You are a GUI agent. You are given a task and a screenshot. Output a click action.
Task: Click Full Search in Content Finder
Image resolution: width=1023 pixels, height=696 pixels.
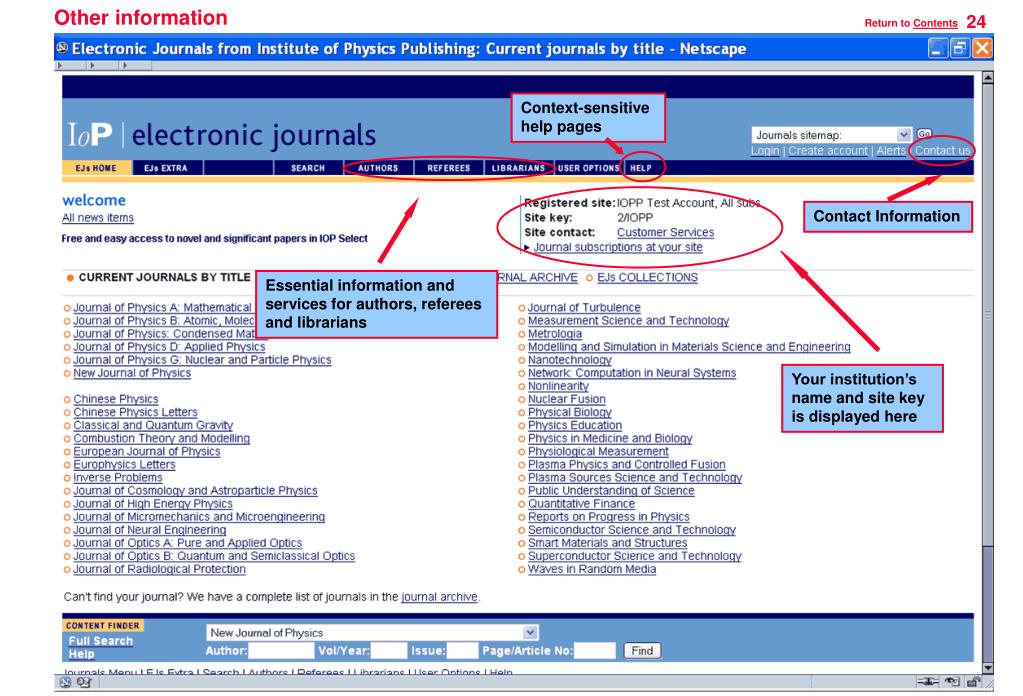pos(100,641)
